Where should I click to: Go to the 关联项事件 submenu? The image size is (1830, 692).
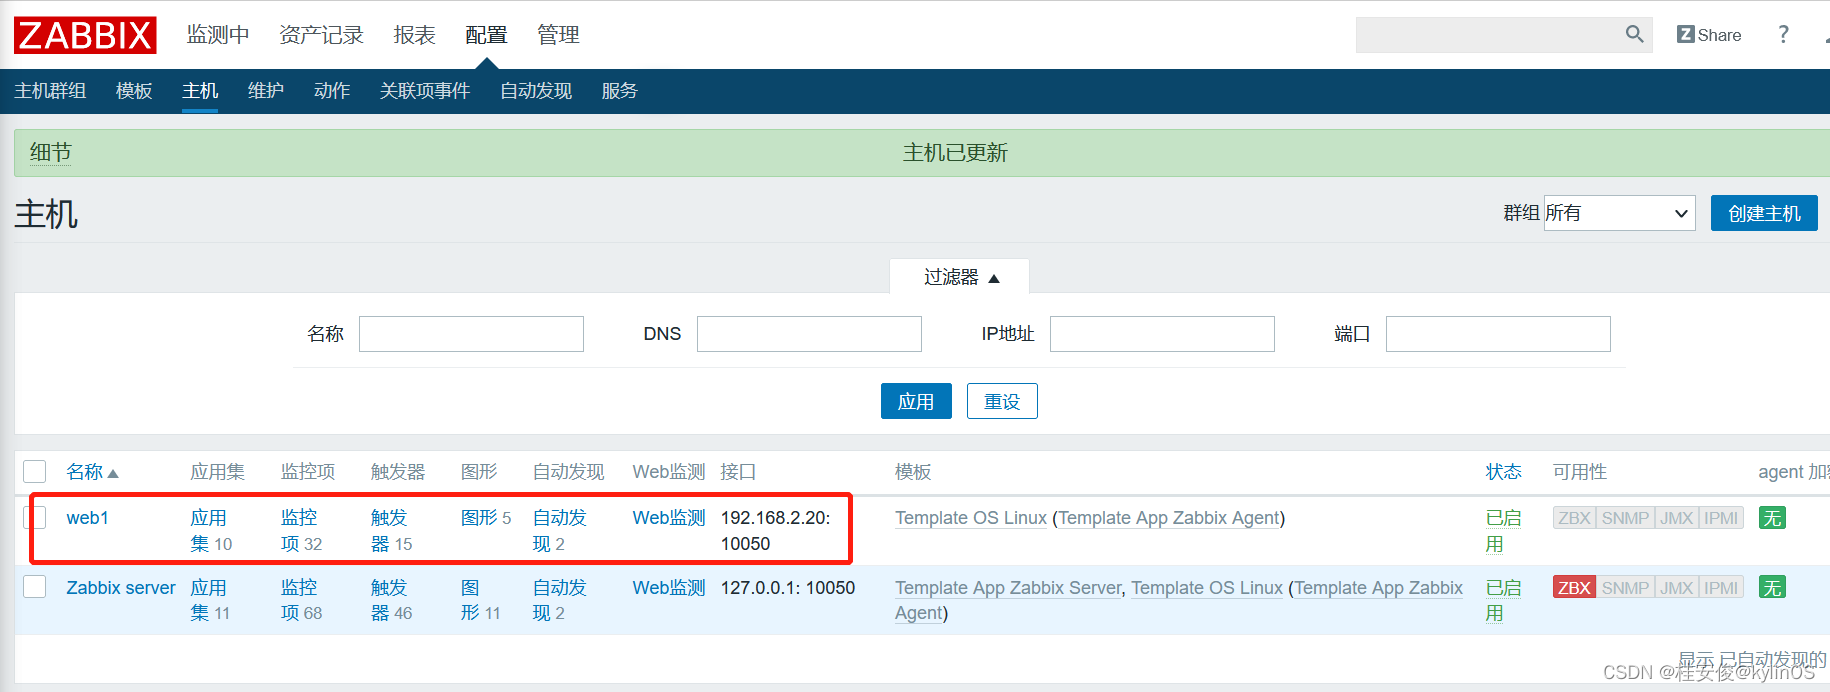(425, 91)
